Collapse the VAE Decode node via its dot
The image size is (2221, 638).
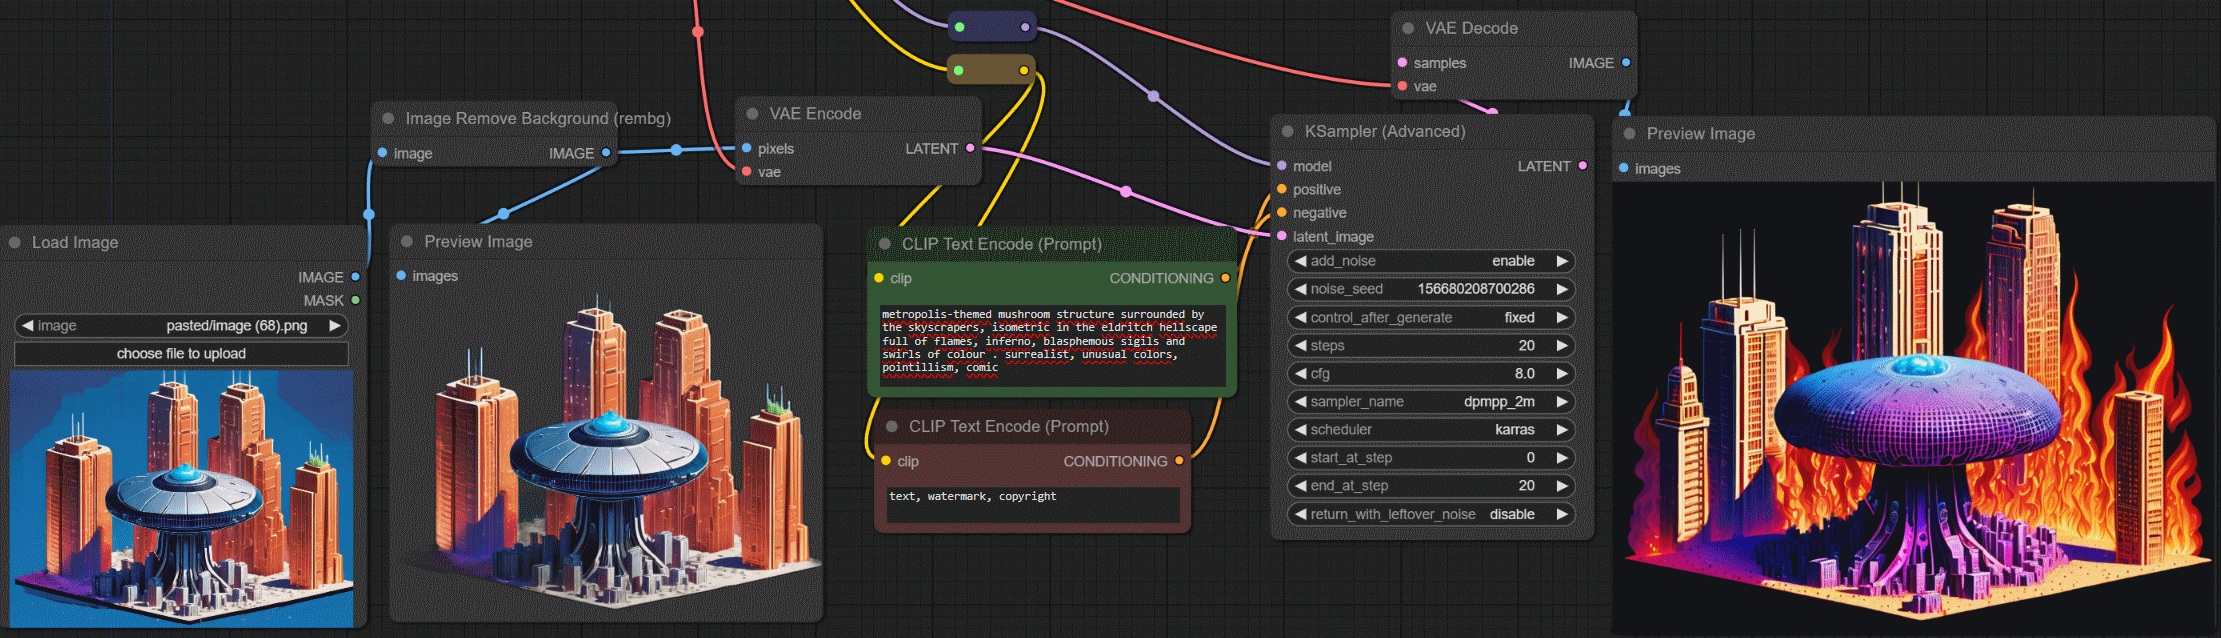coord(1408,29)
